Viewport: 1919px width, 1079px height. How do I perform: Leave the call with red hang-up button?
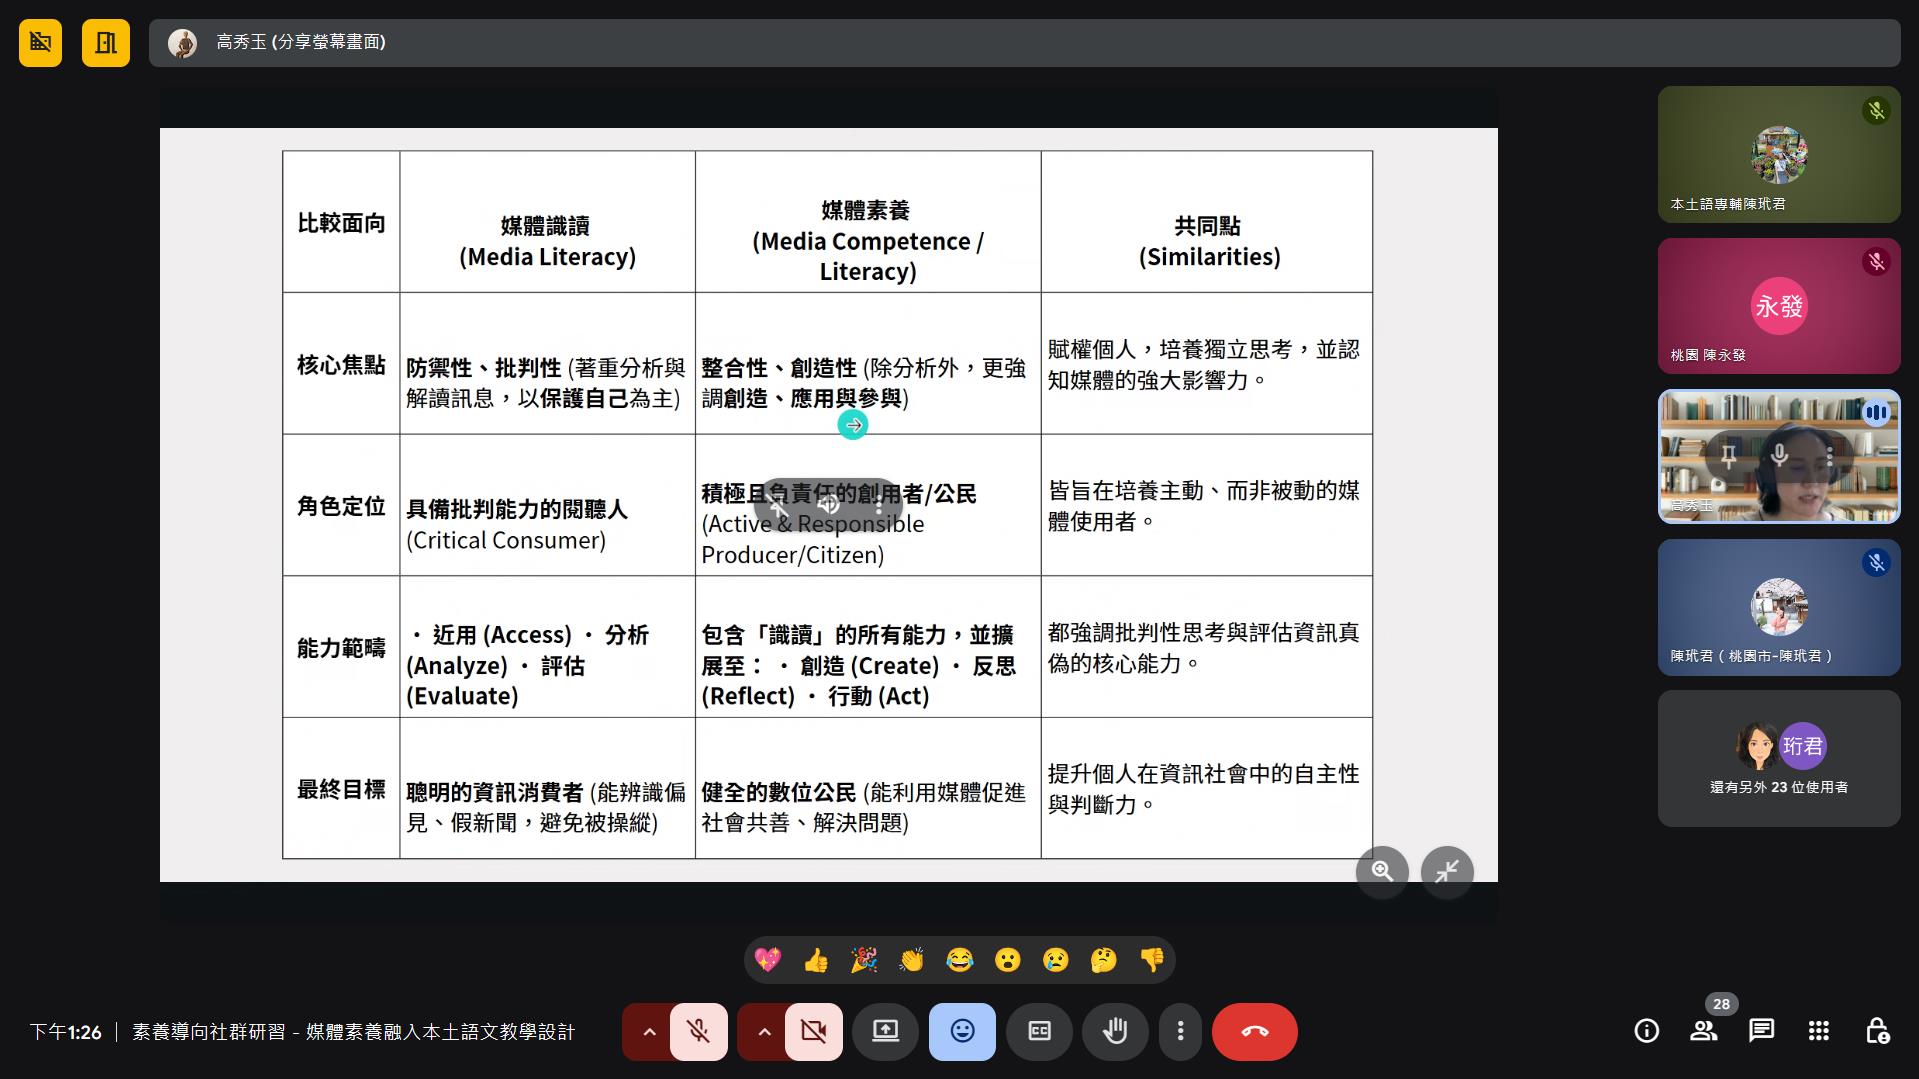click(x=1254, y=1031)
